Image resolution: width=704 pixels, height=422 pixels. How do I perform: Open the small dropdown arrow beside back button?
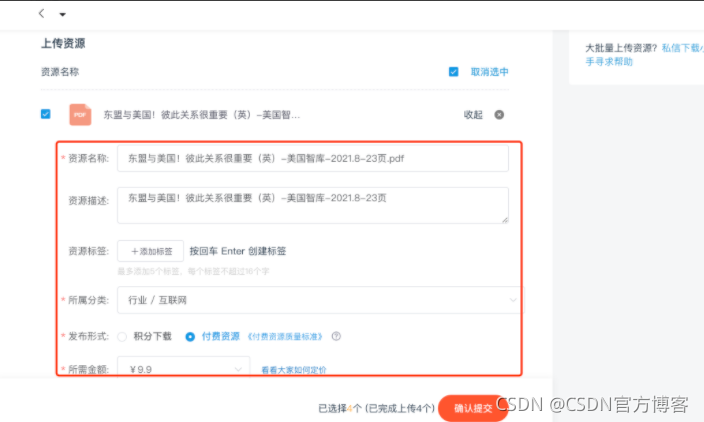click(x=62, y=14)
